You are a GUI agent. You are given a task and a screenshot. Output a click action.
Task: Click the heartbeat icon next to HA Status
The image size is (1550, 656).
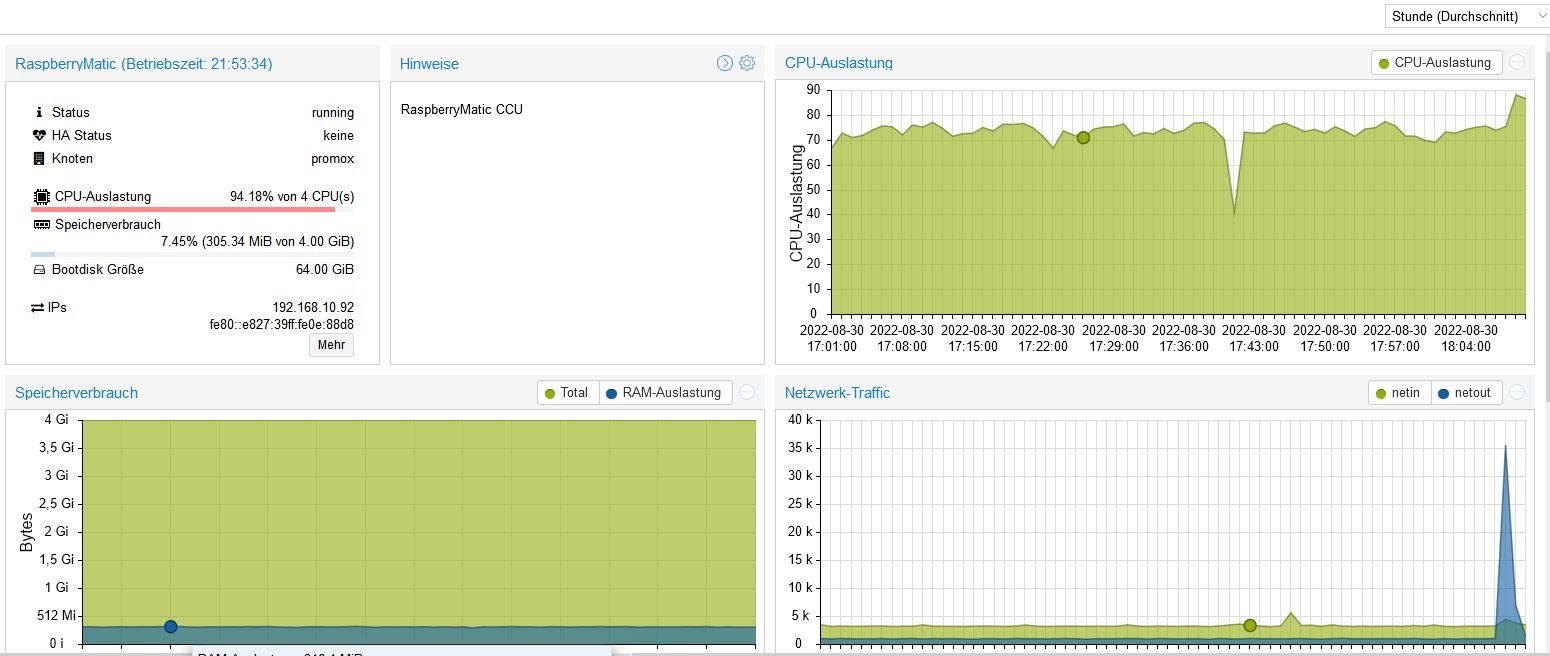pyautogui.click(x=40, y=135)
